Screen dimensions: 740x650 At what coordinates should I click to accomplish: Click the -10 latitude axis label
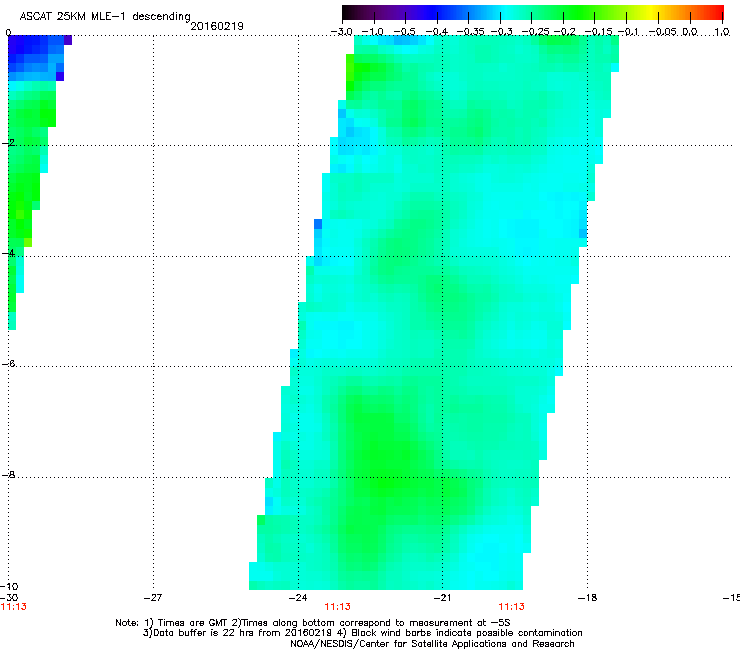point(9,586)
